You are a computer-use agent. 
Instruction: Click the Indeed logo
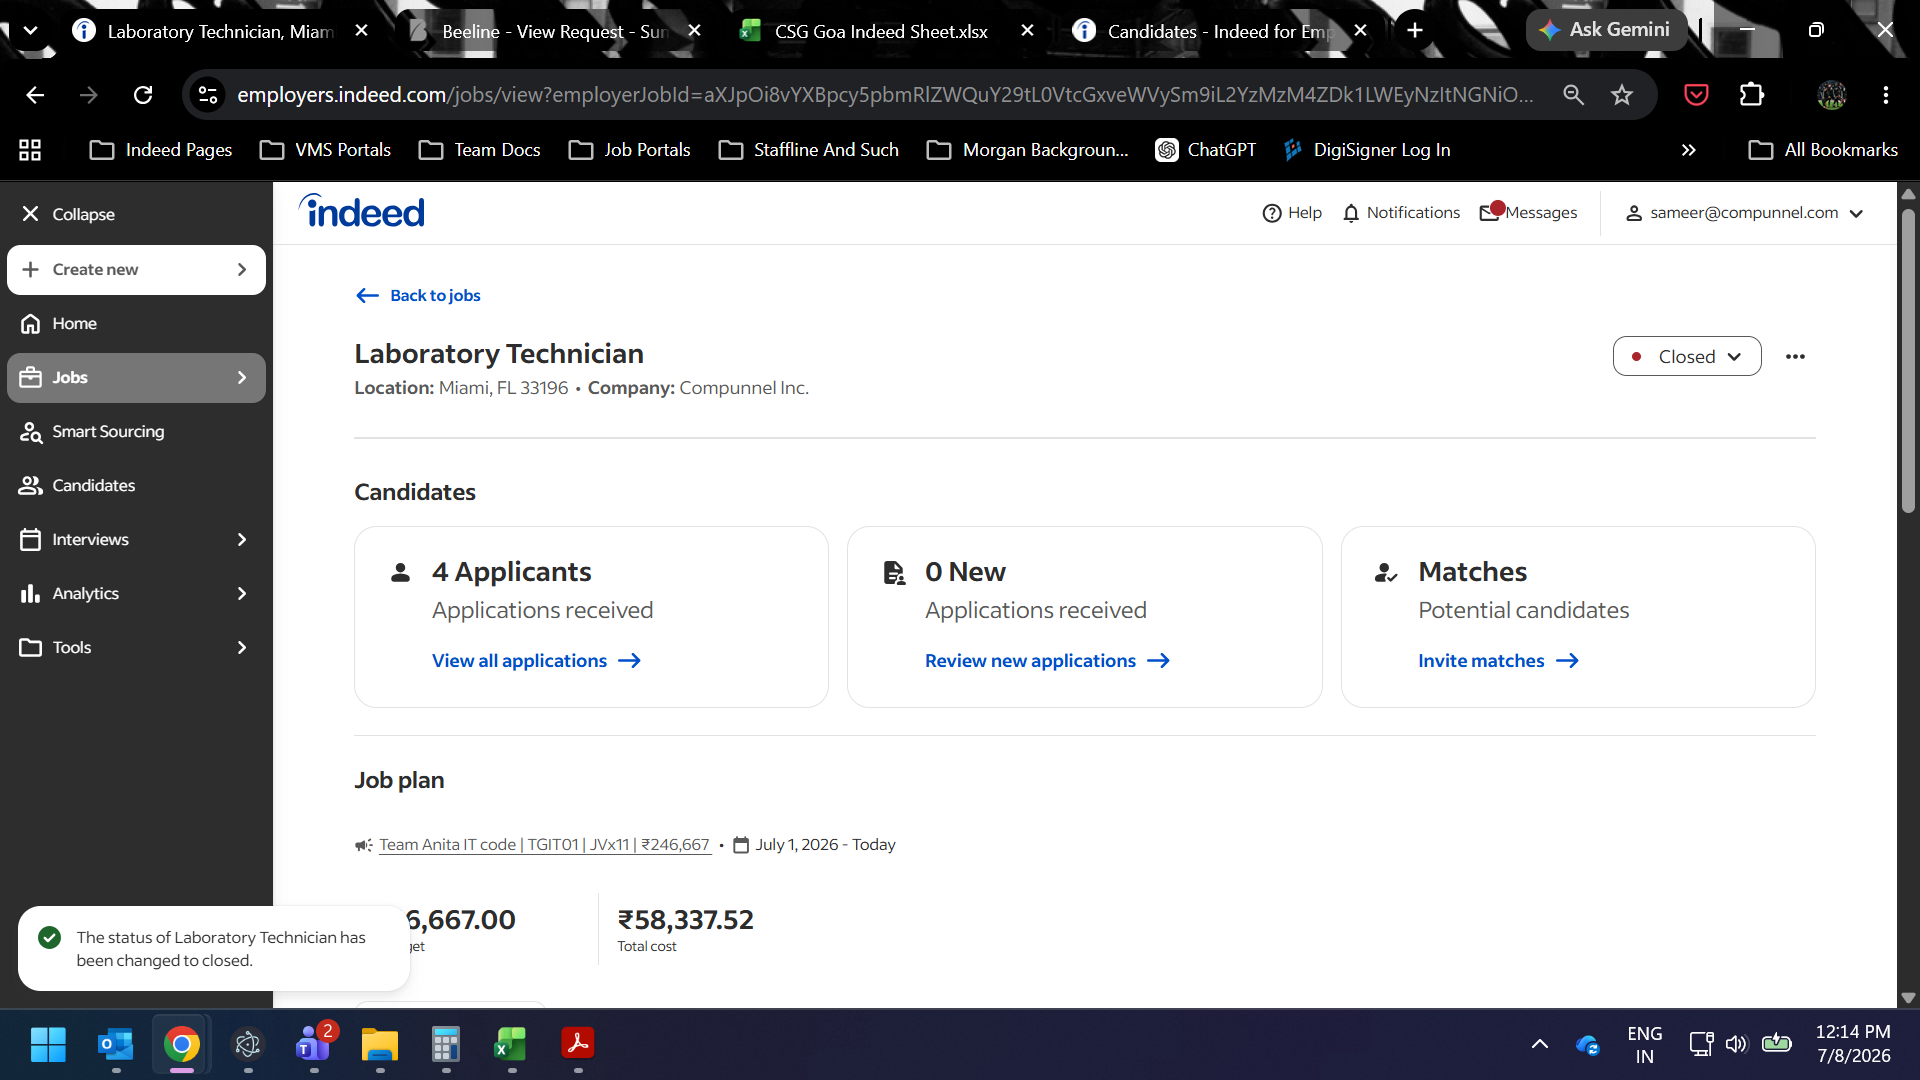(362, 211)
